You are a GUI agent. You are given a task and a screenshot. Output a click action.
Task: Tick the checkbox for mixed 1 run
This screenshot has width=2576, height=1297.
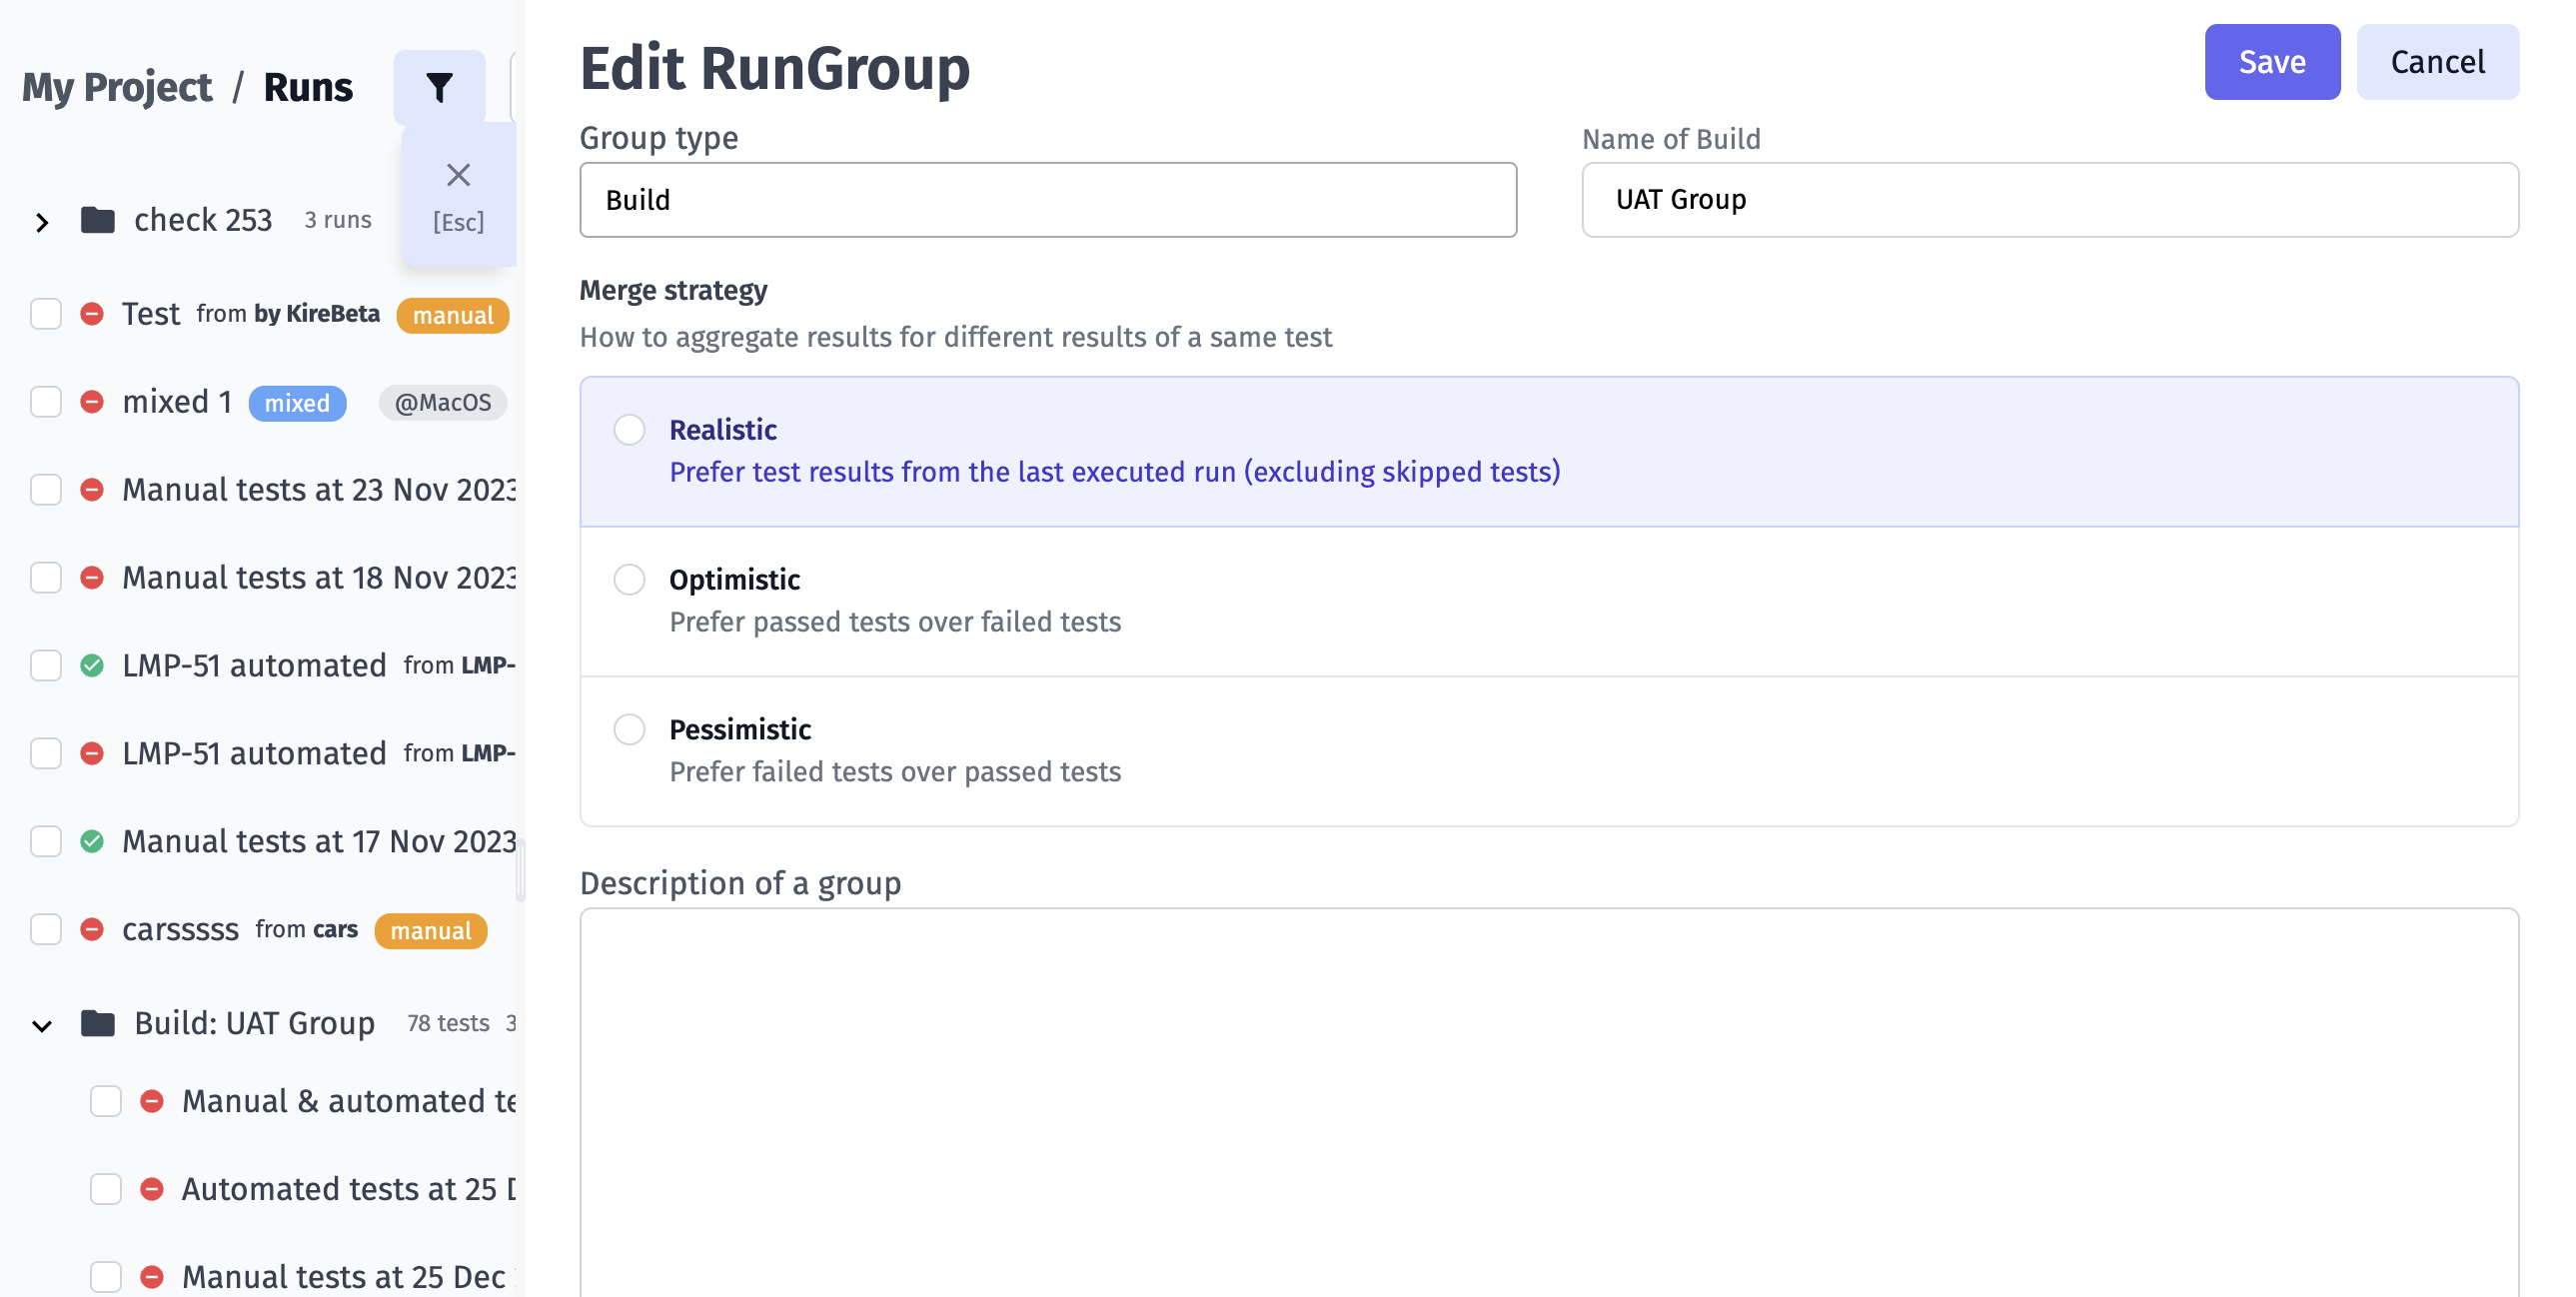click(46, 402)
